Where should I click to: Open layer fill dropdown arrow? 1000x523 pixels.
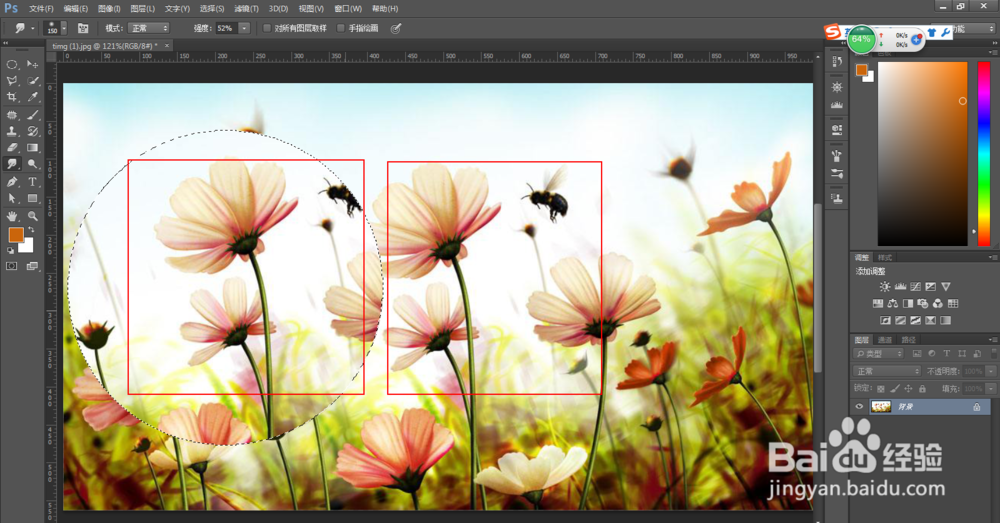(x=990, y=388)
